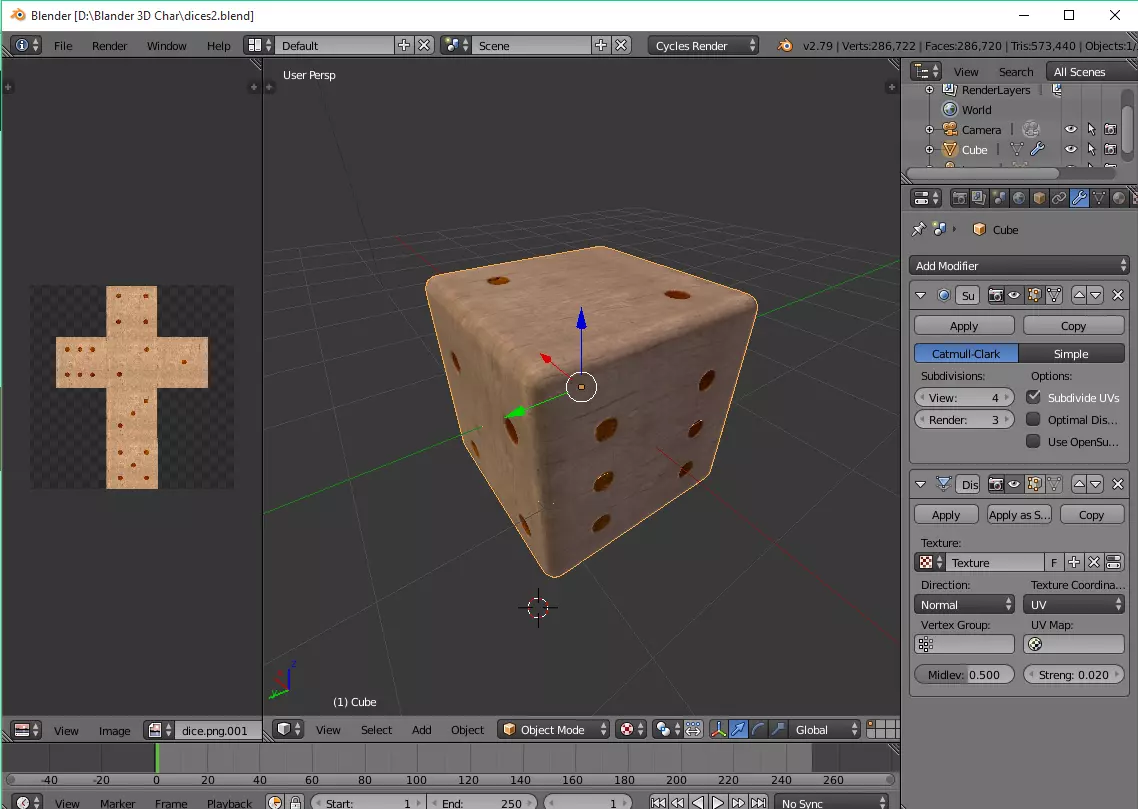Play the animation forward
The width and height of the screenshot is (1138, 809).
(x=718, y=802)
